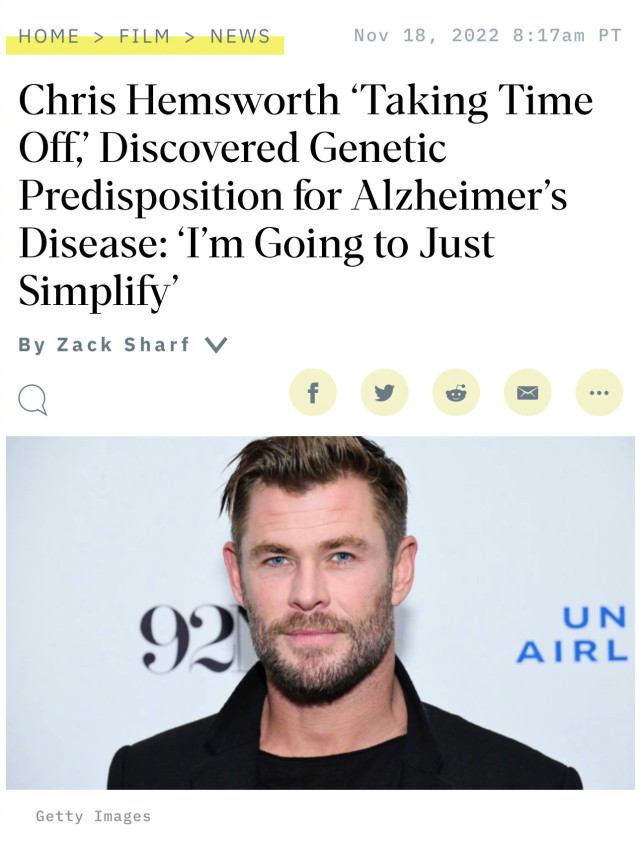The width and height of the screenshot is (641, 841).
Task: Click the black 92 logo in the photo
Action: click(187, 639)
